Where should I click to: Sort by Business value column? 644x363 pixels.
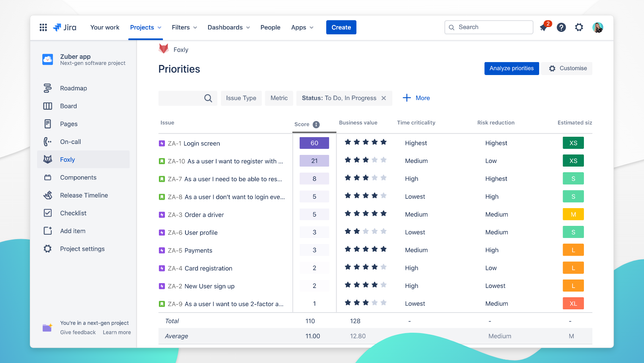358,123
